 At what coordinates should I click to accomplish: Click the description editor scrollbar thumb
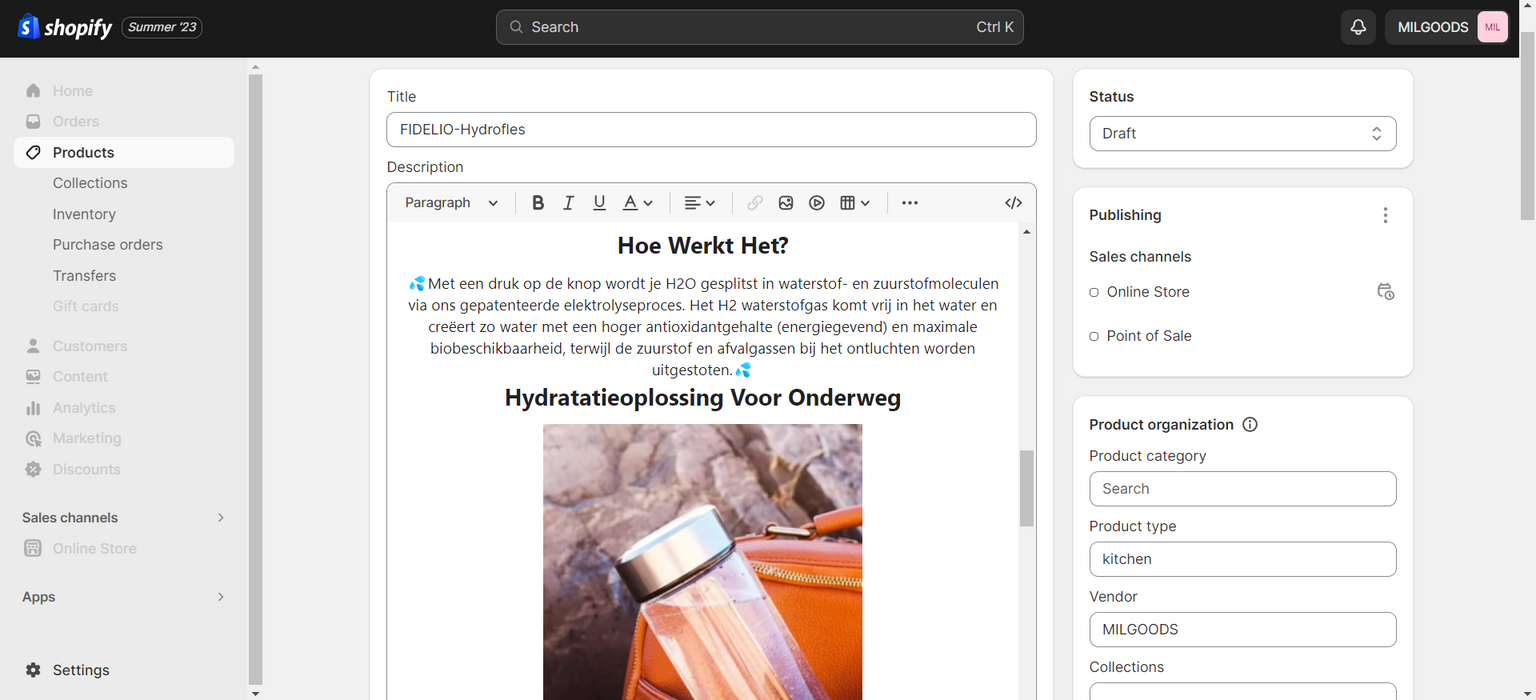pyautogui.click(x=1027, y=488)
